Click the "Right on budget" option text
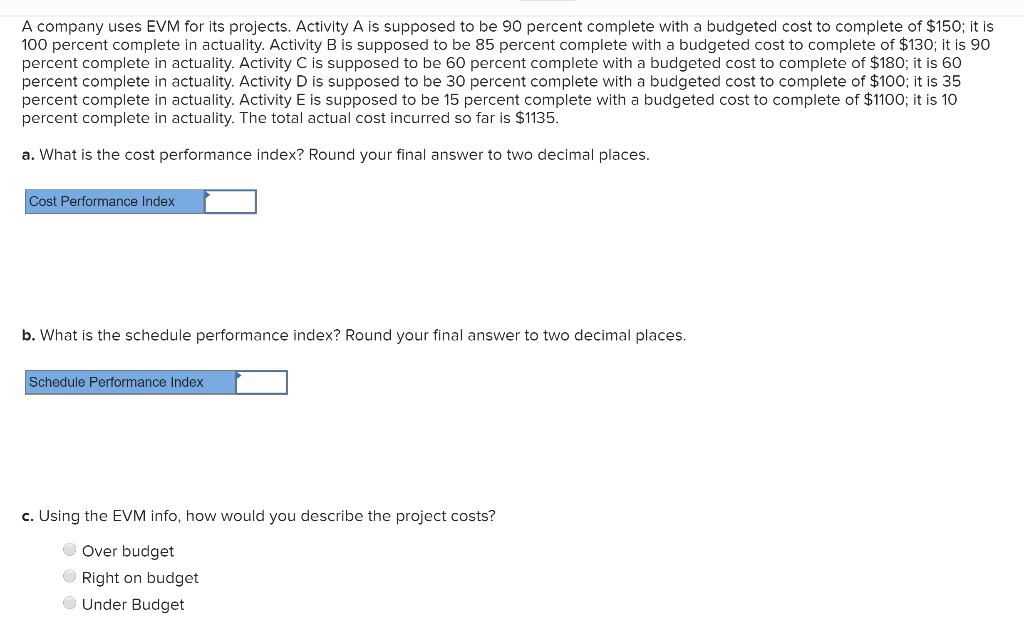The image size is (1024, 634). click(x=140, y=578)
